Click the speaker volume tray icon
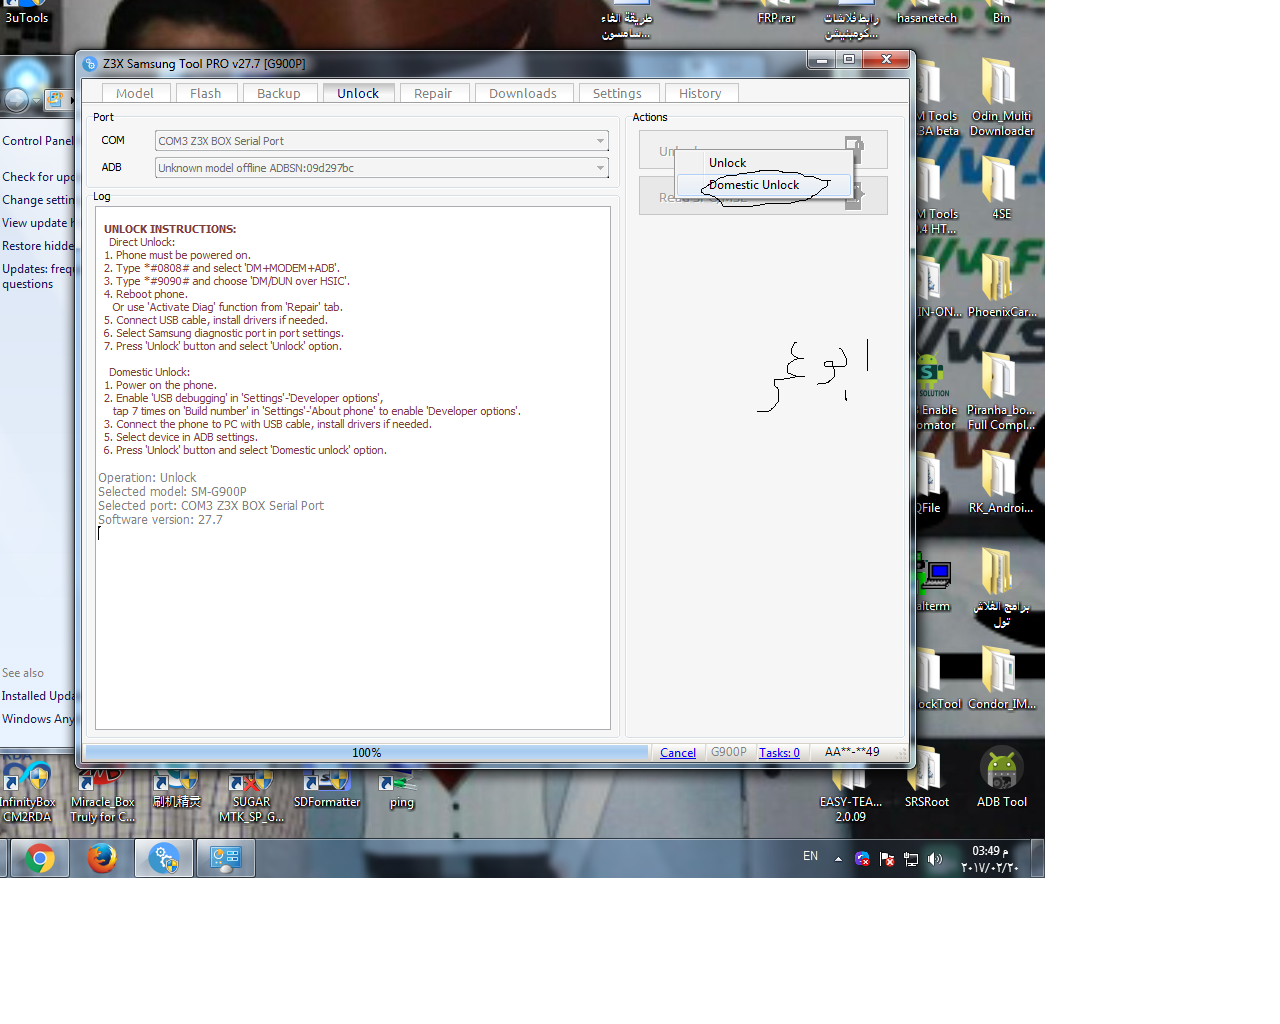This screenshot has height=1024, width=1280. tap(935, 859)
